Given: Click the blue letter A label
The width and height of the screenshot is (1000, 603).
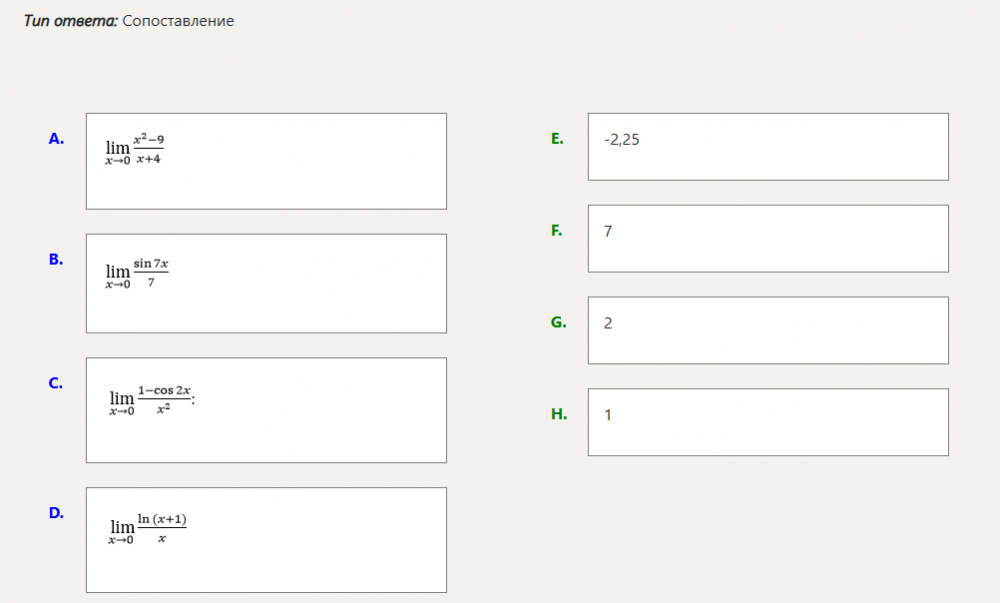Looking at the screenshot, I should pos(56,139).
